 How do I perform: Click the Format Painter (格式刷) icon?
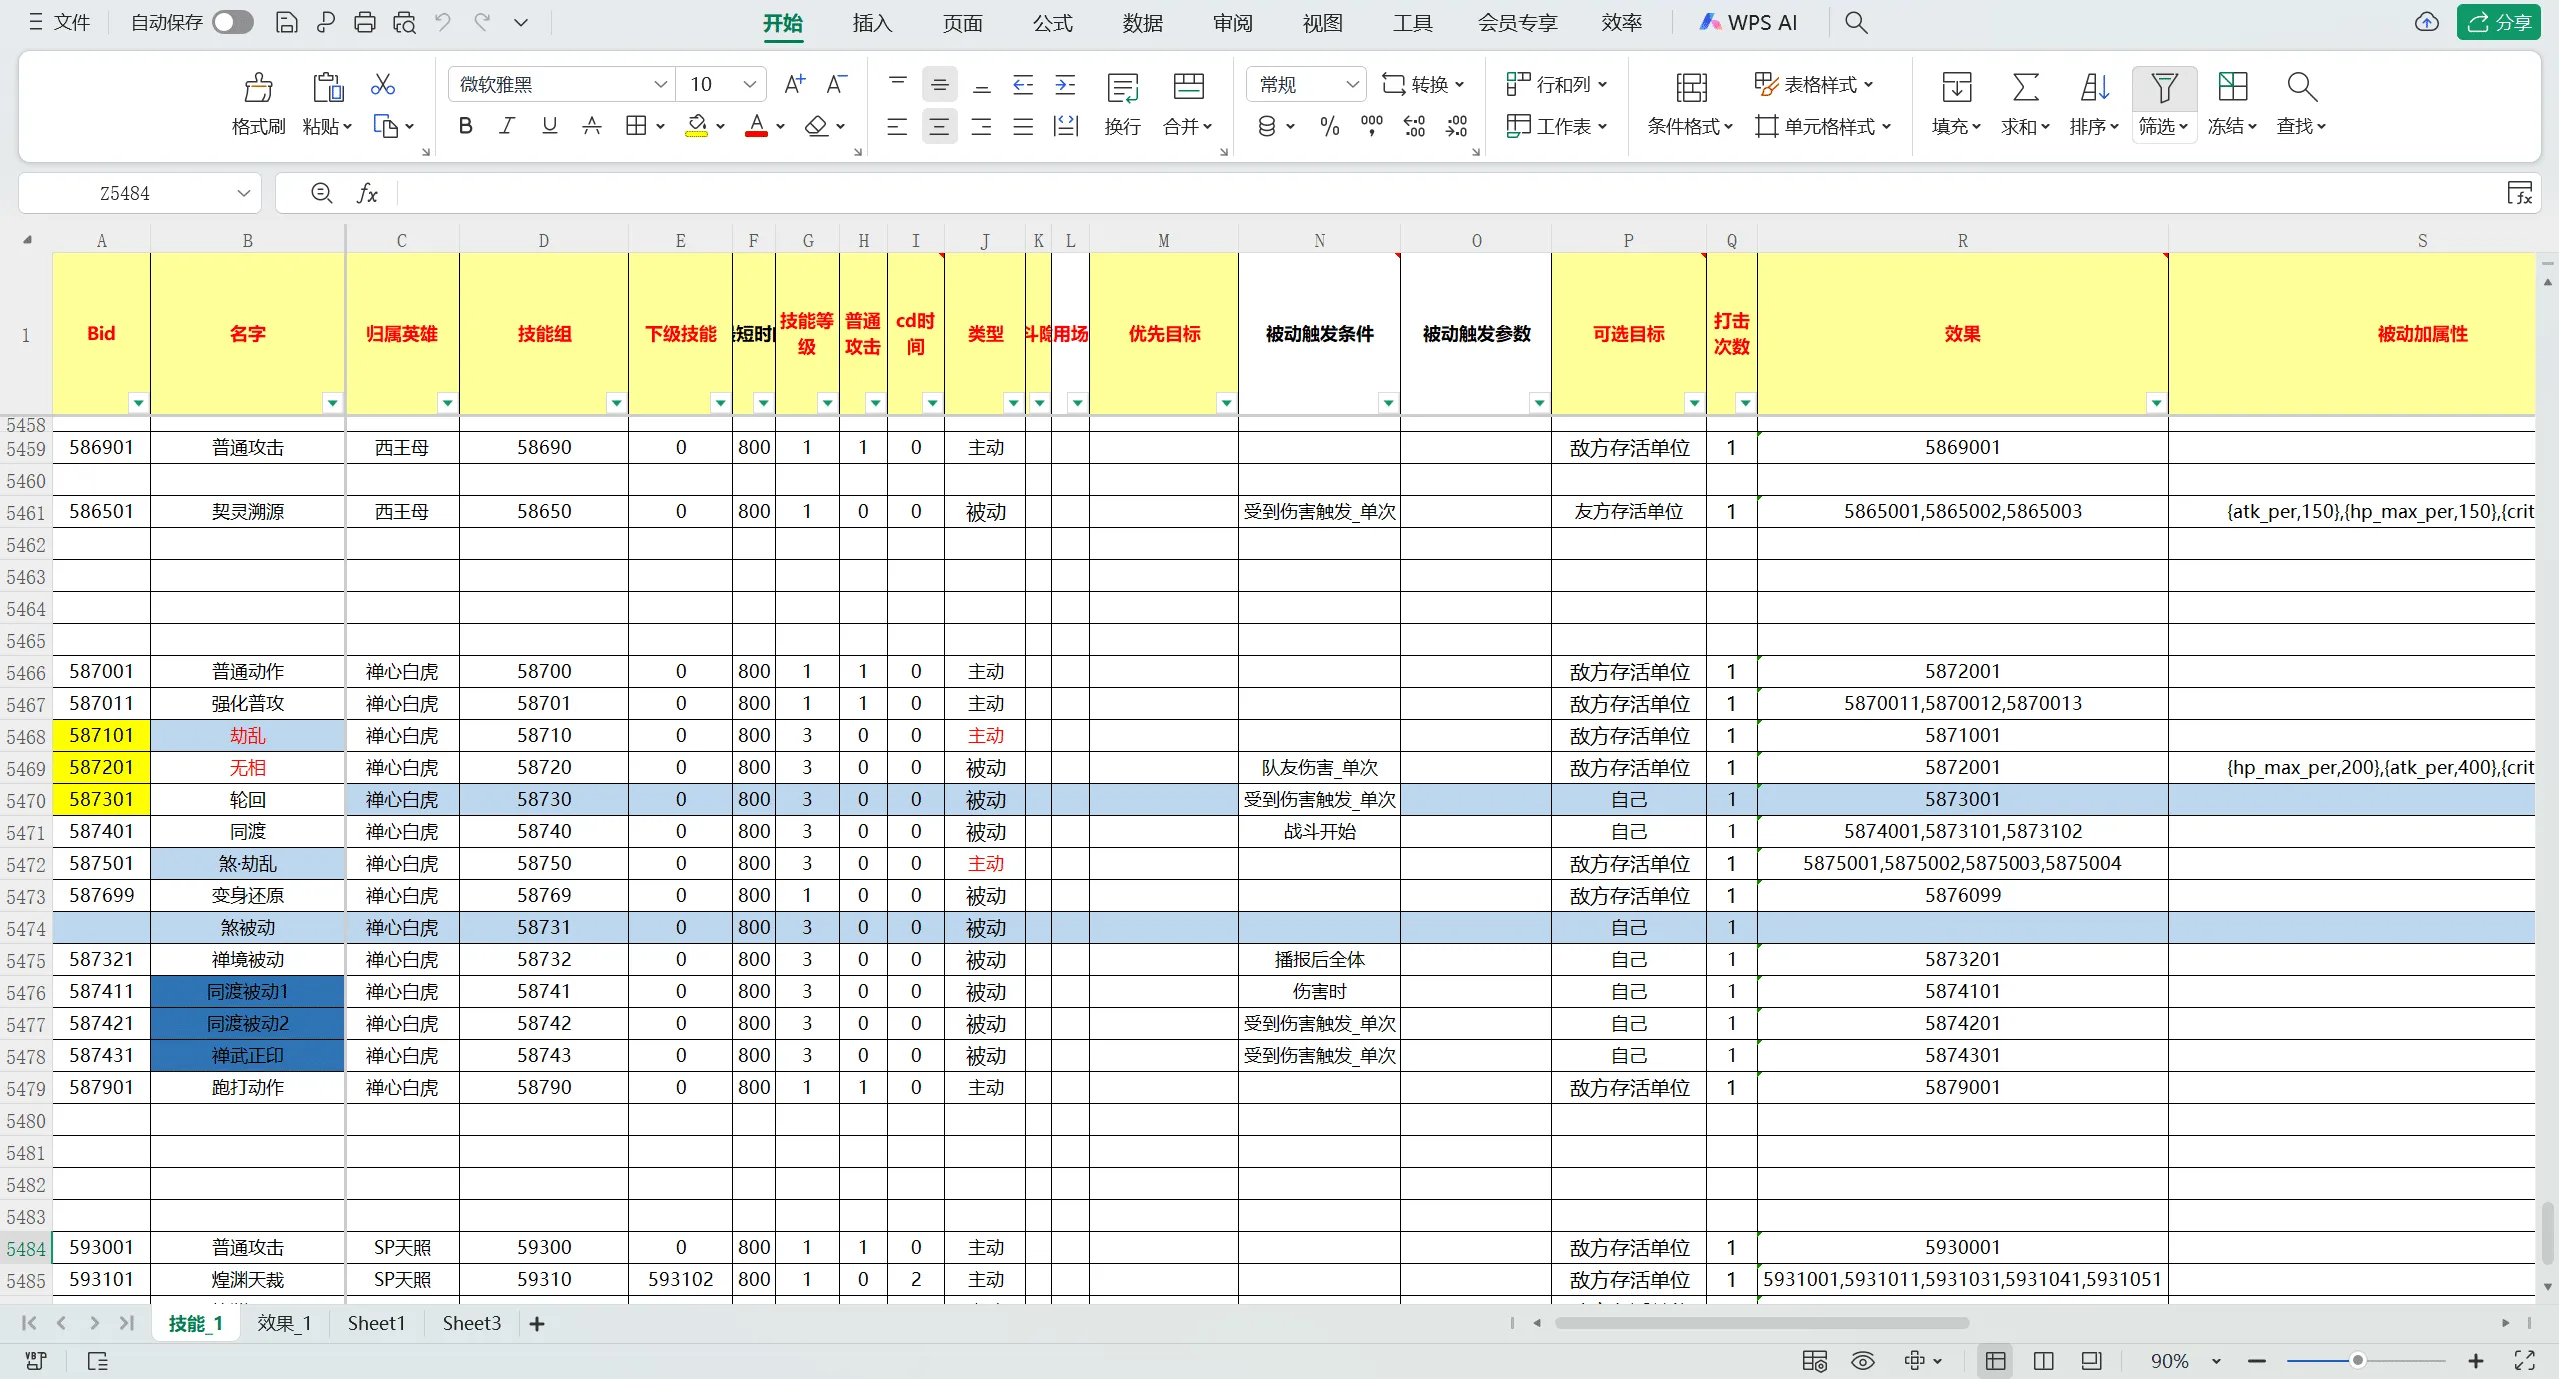click(258, 87)
